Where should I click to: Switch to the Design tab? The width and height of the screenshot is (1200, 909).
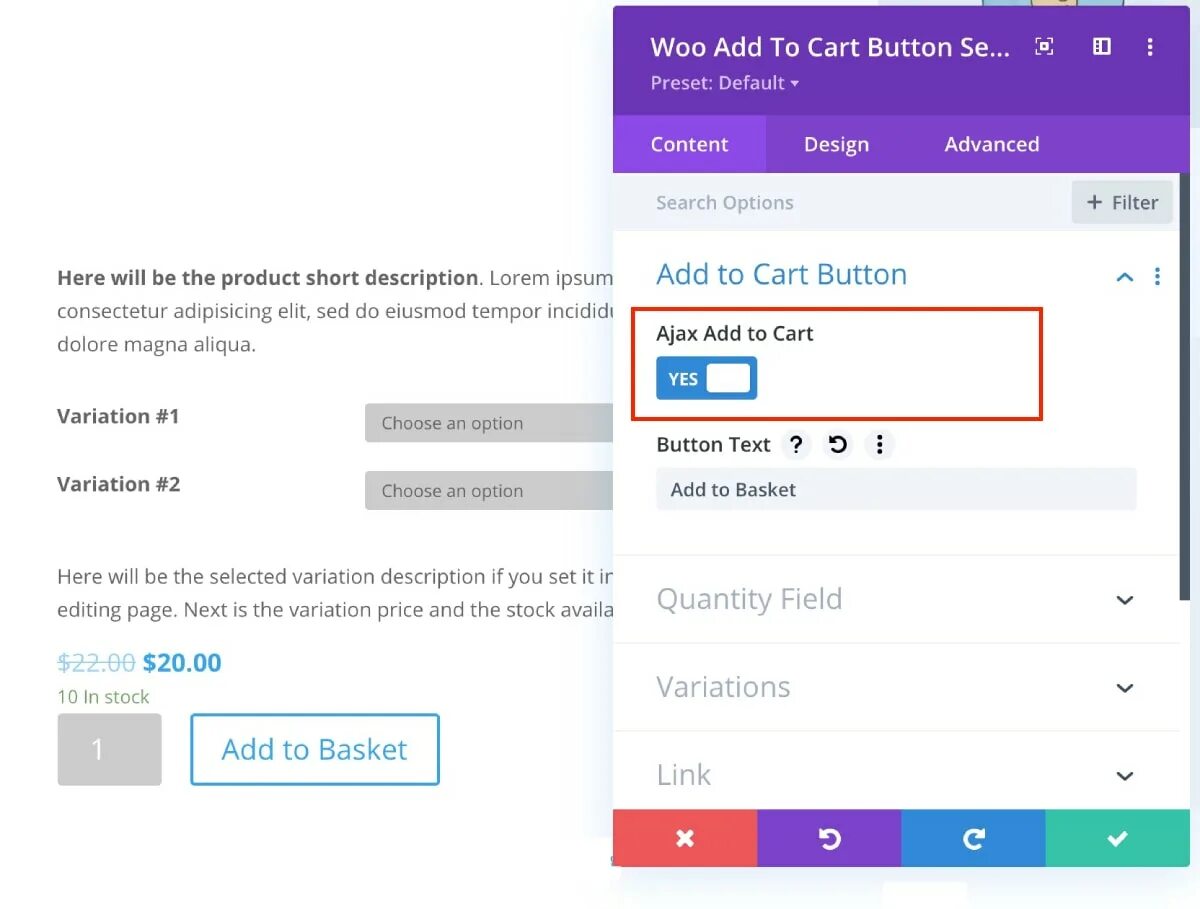tap(836, 144)
